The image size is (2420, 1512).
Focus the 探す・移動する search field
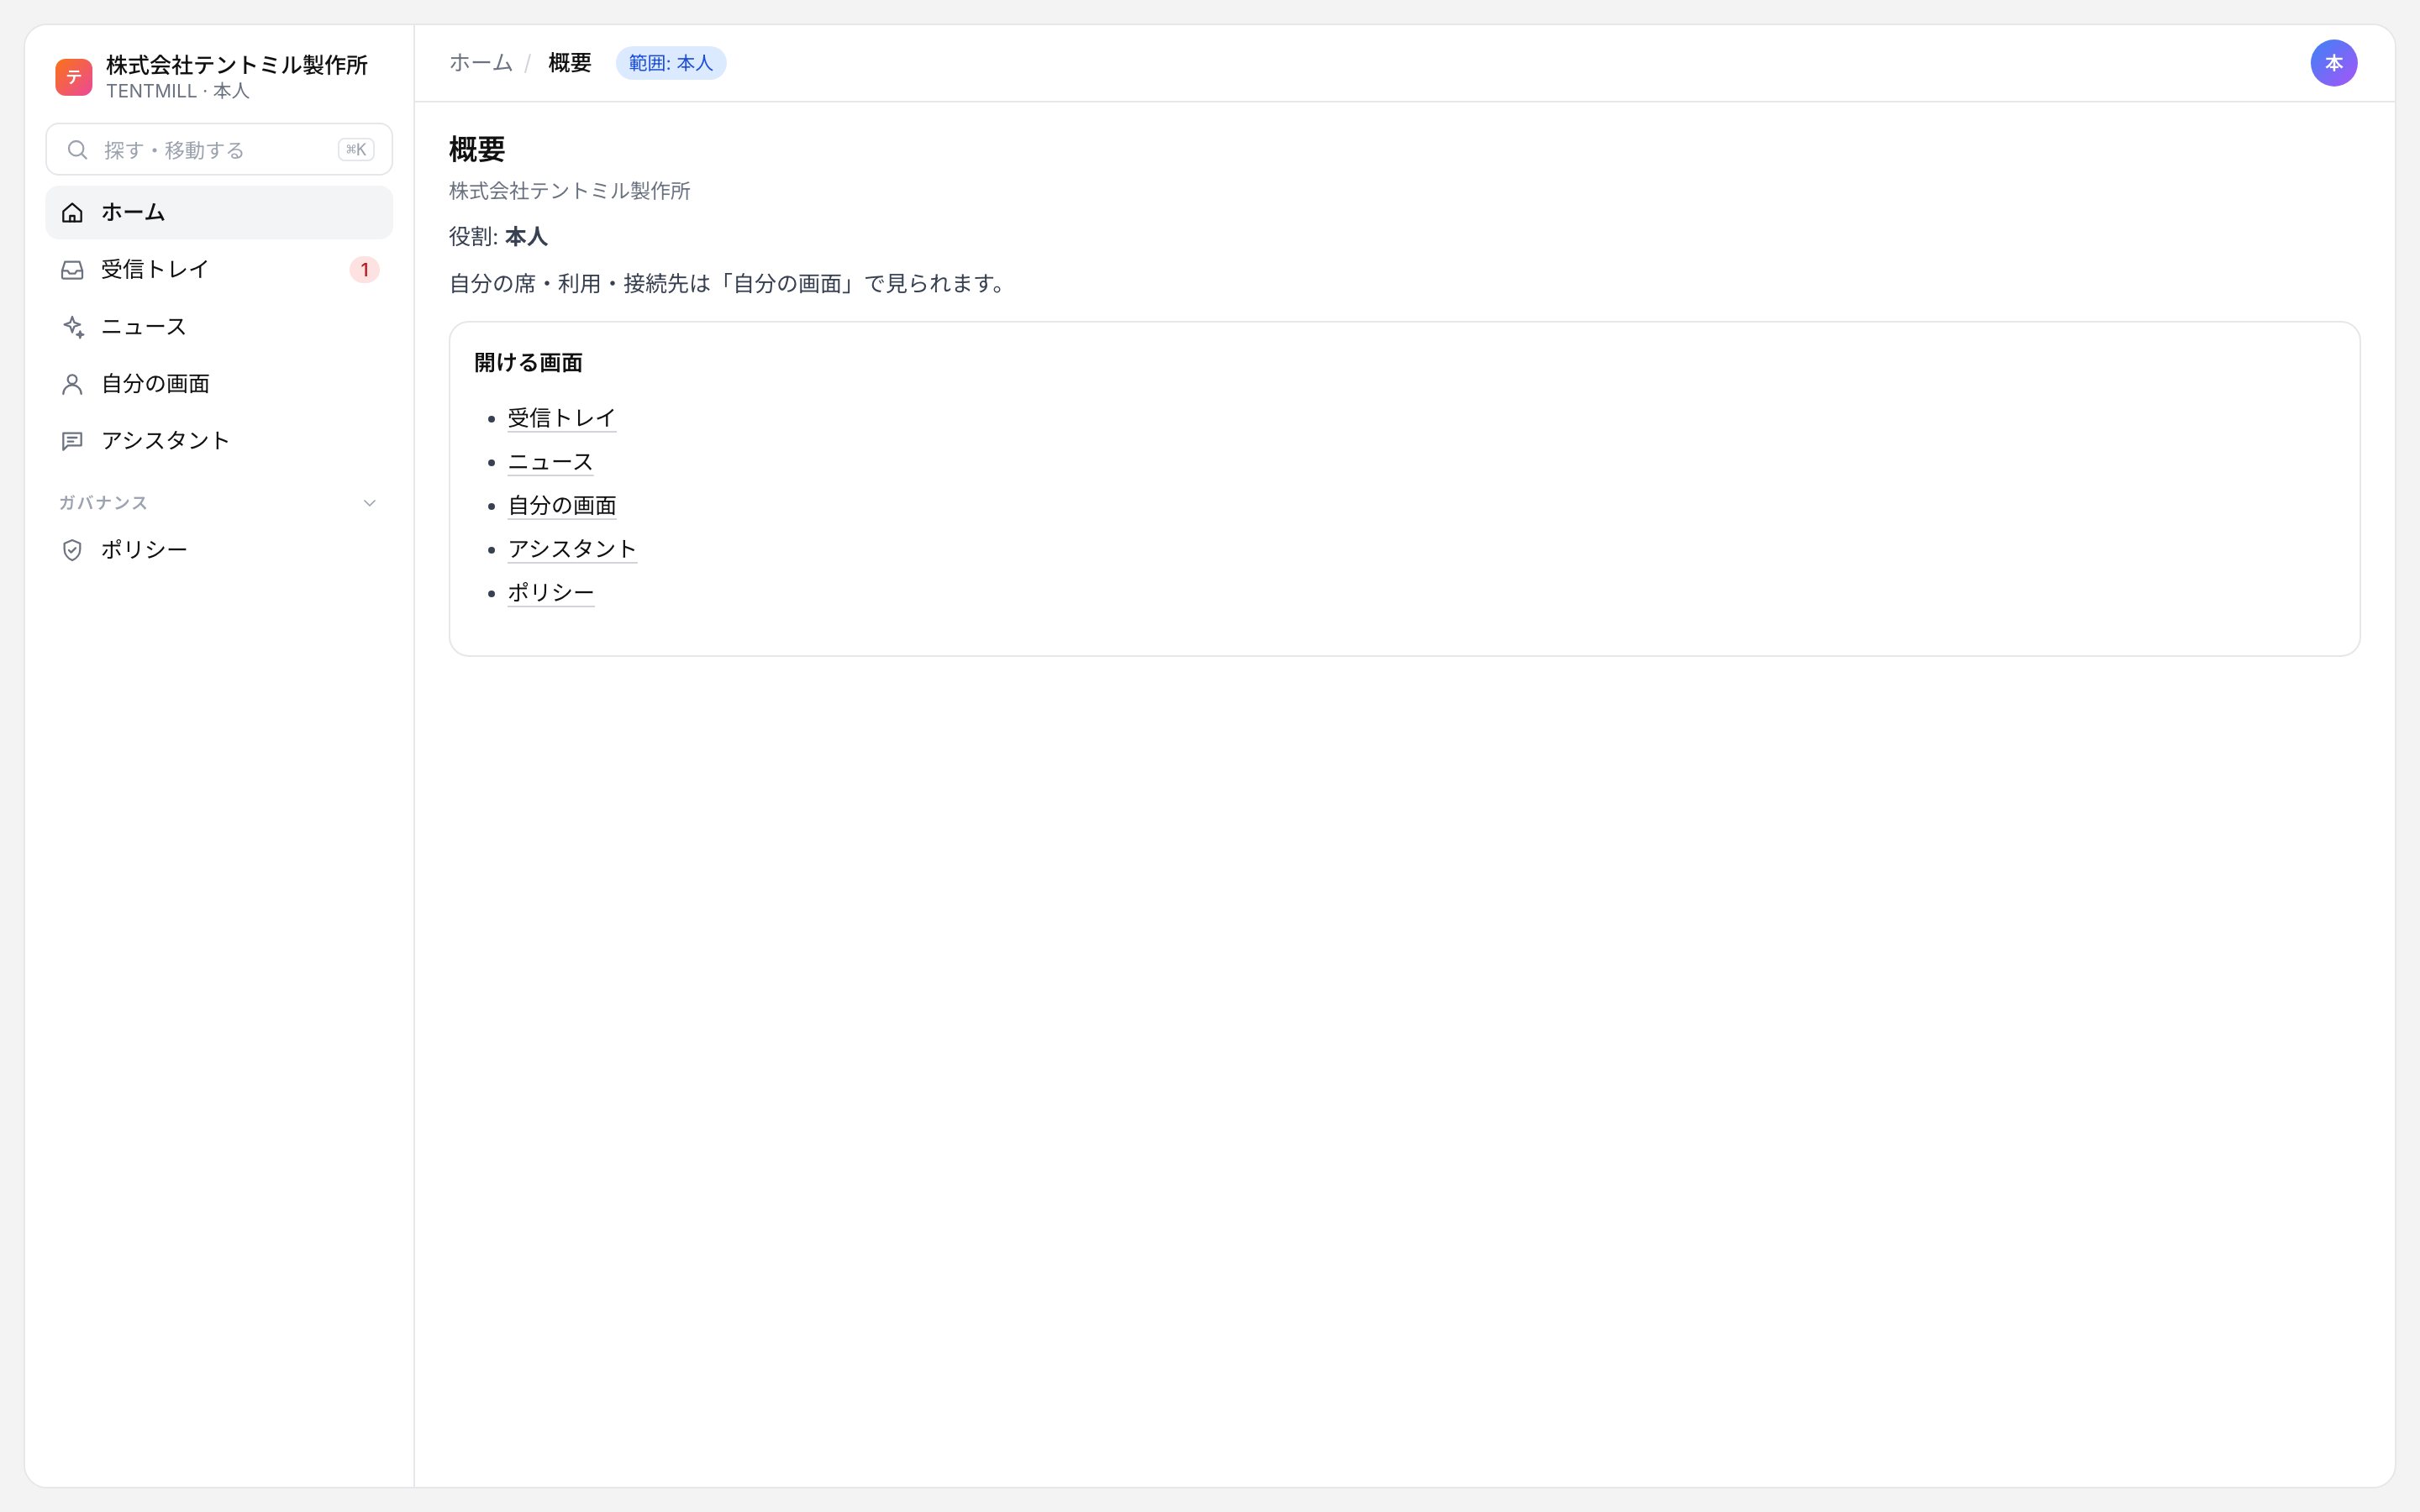219,150
